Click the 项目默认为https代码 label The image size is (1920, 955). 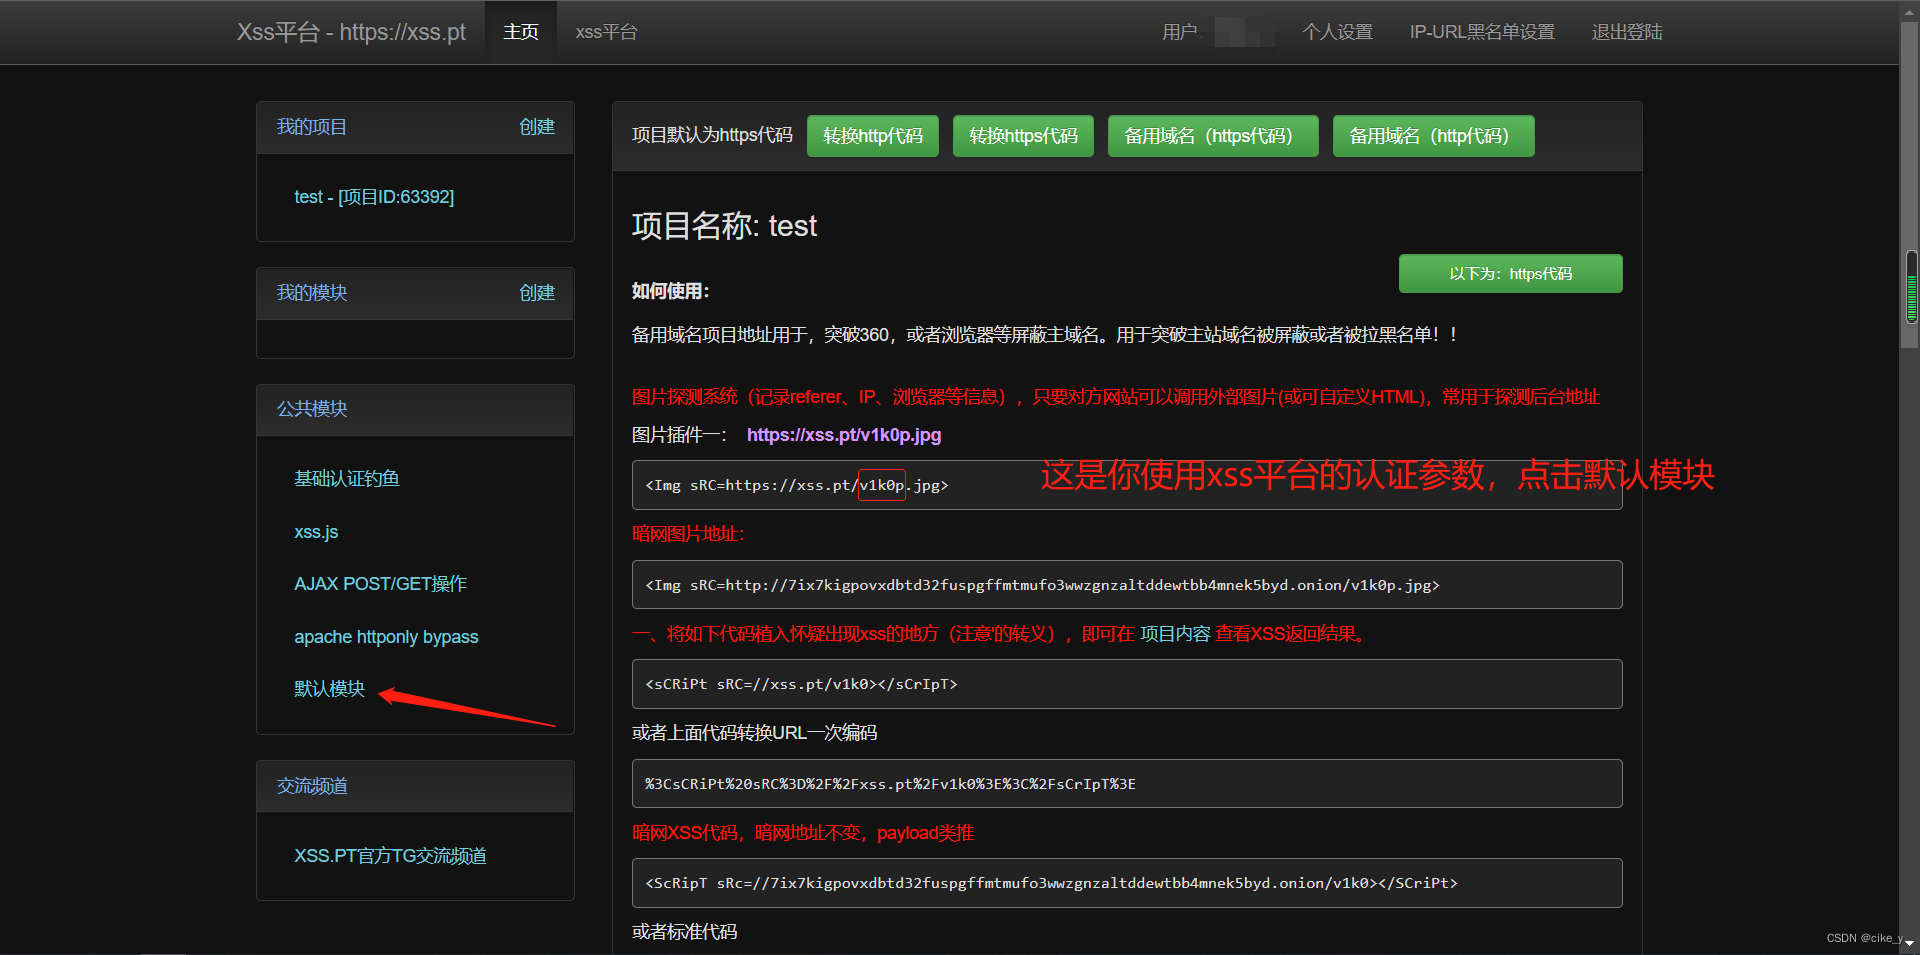(712, 135)
